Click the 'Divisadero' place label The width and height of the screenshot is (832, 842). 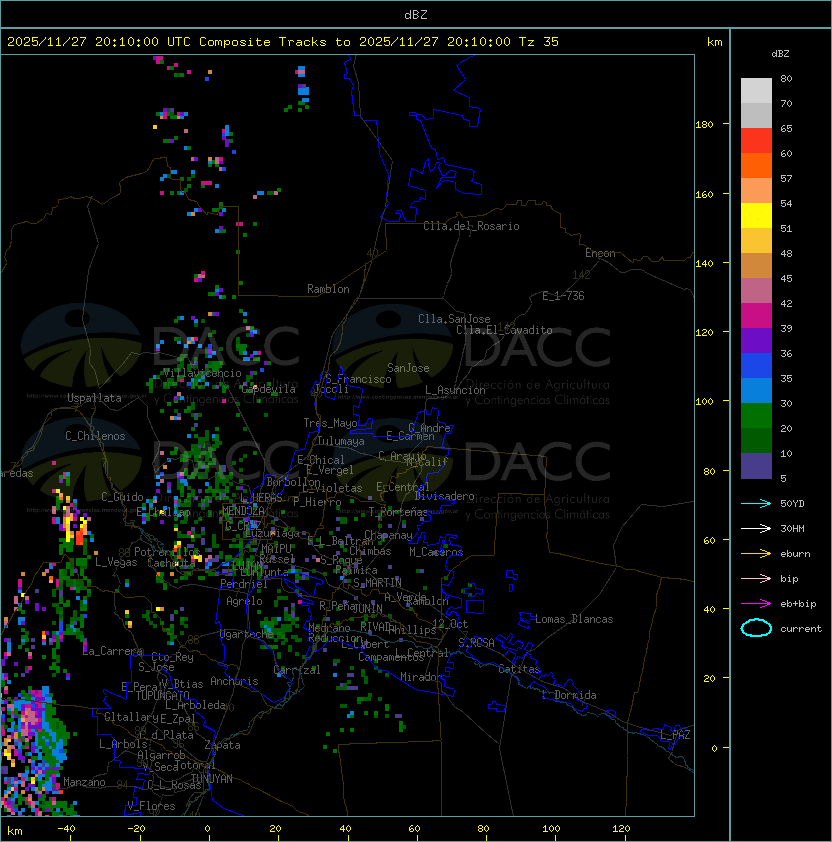coord(445,496)
